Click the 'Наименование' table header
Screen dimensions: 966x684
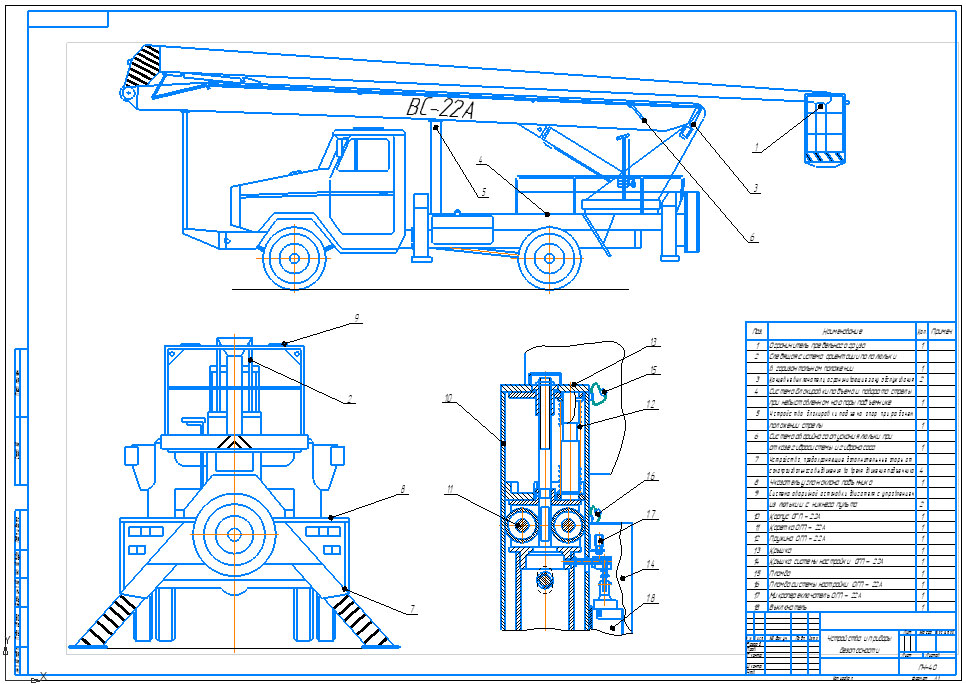842,332
